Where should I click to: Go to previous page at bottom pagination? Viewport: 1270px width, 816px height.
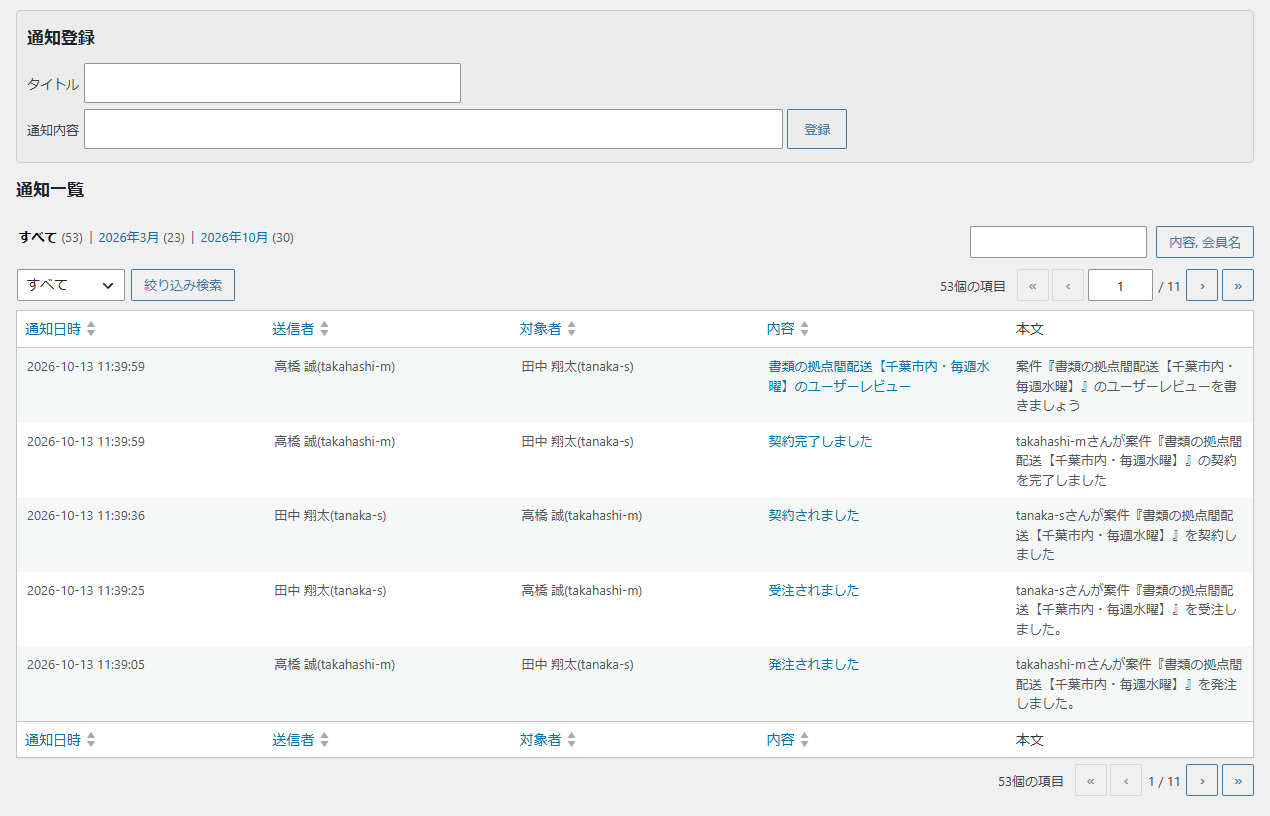[1126, 780]
